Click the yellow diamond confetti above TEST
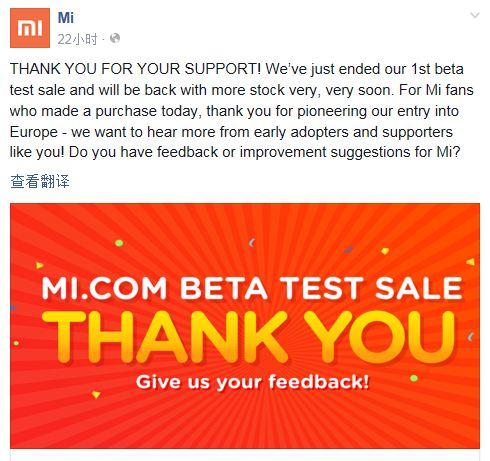 click(385, 251)
